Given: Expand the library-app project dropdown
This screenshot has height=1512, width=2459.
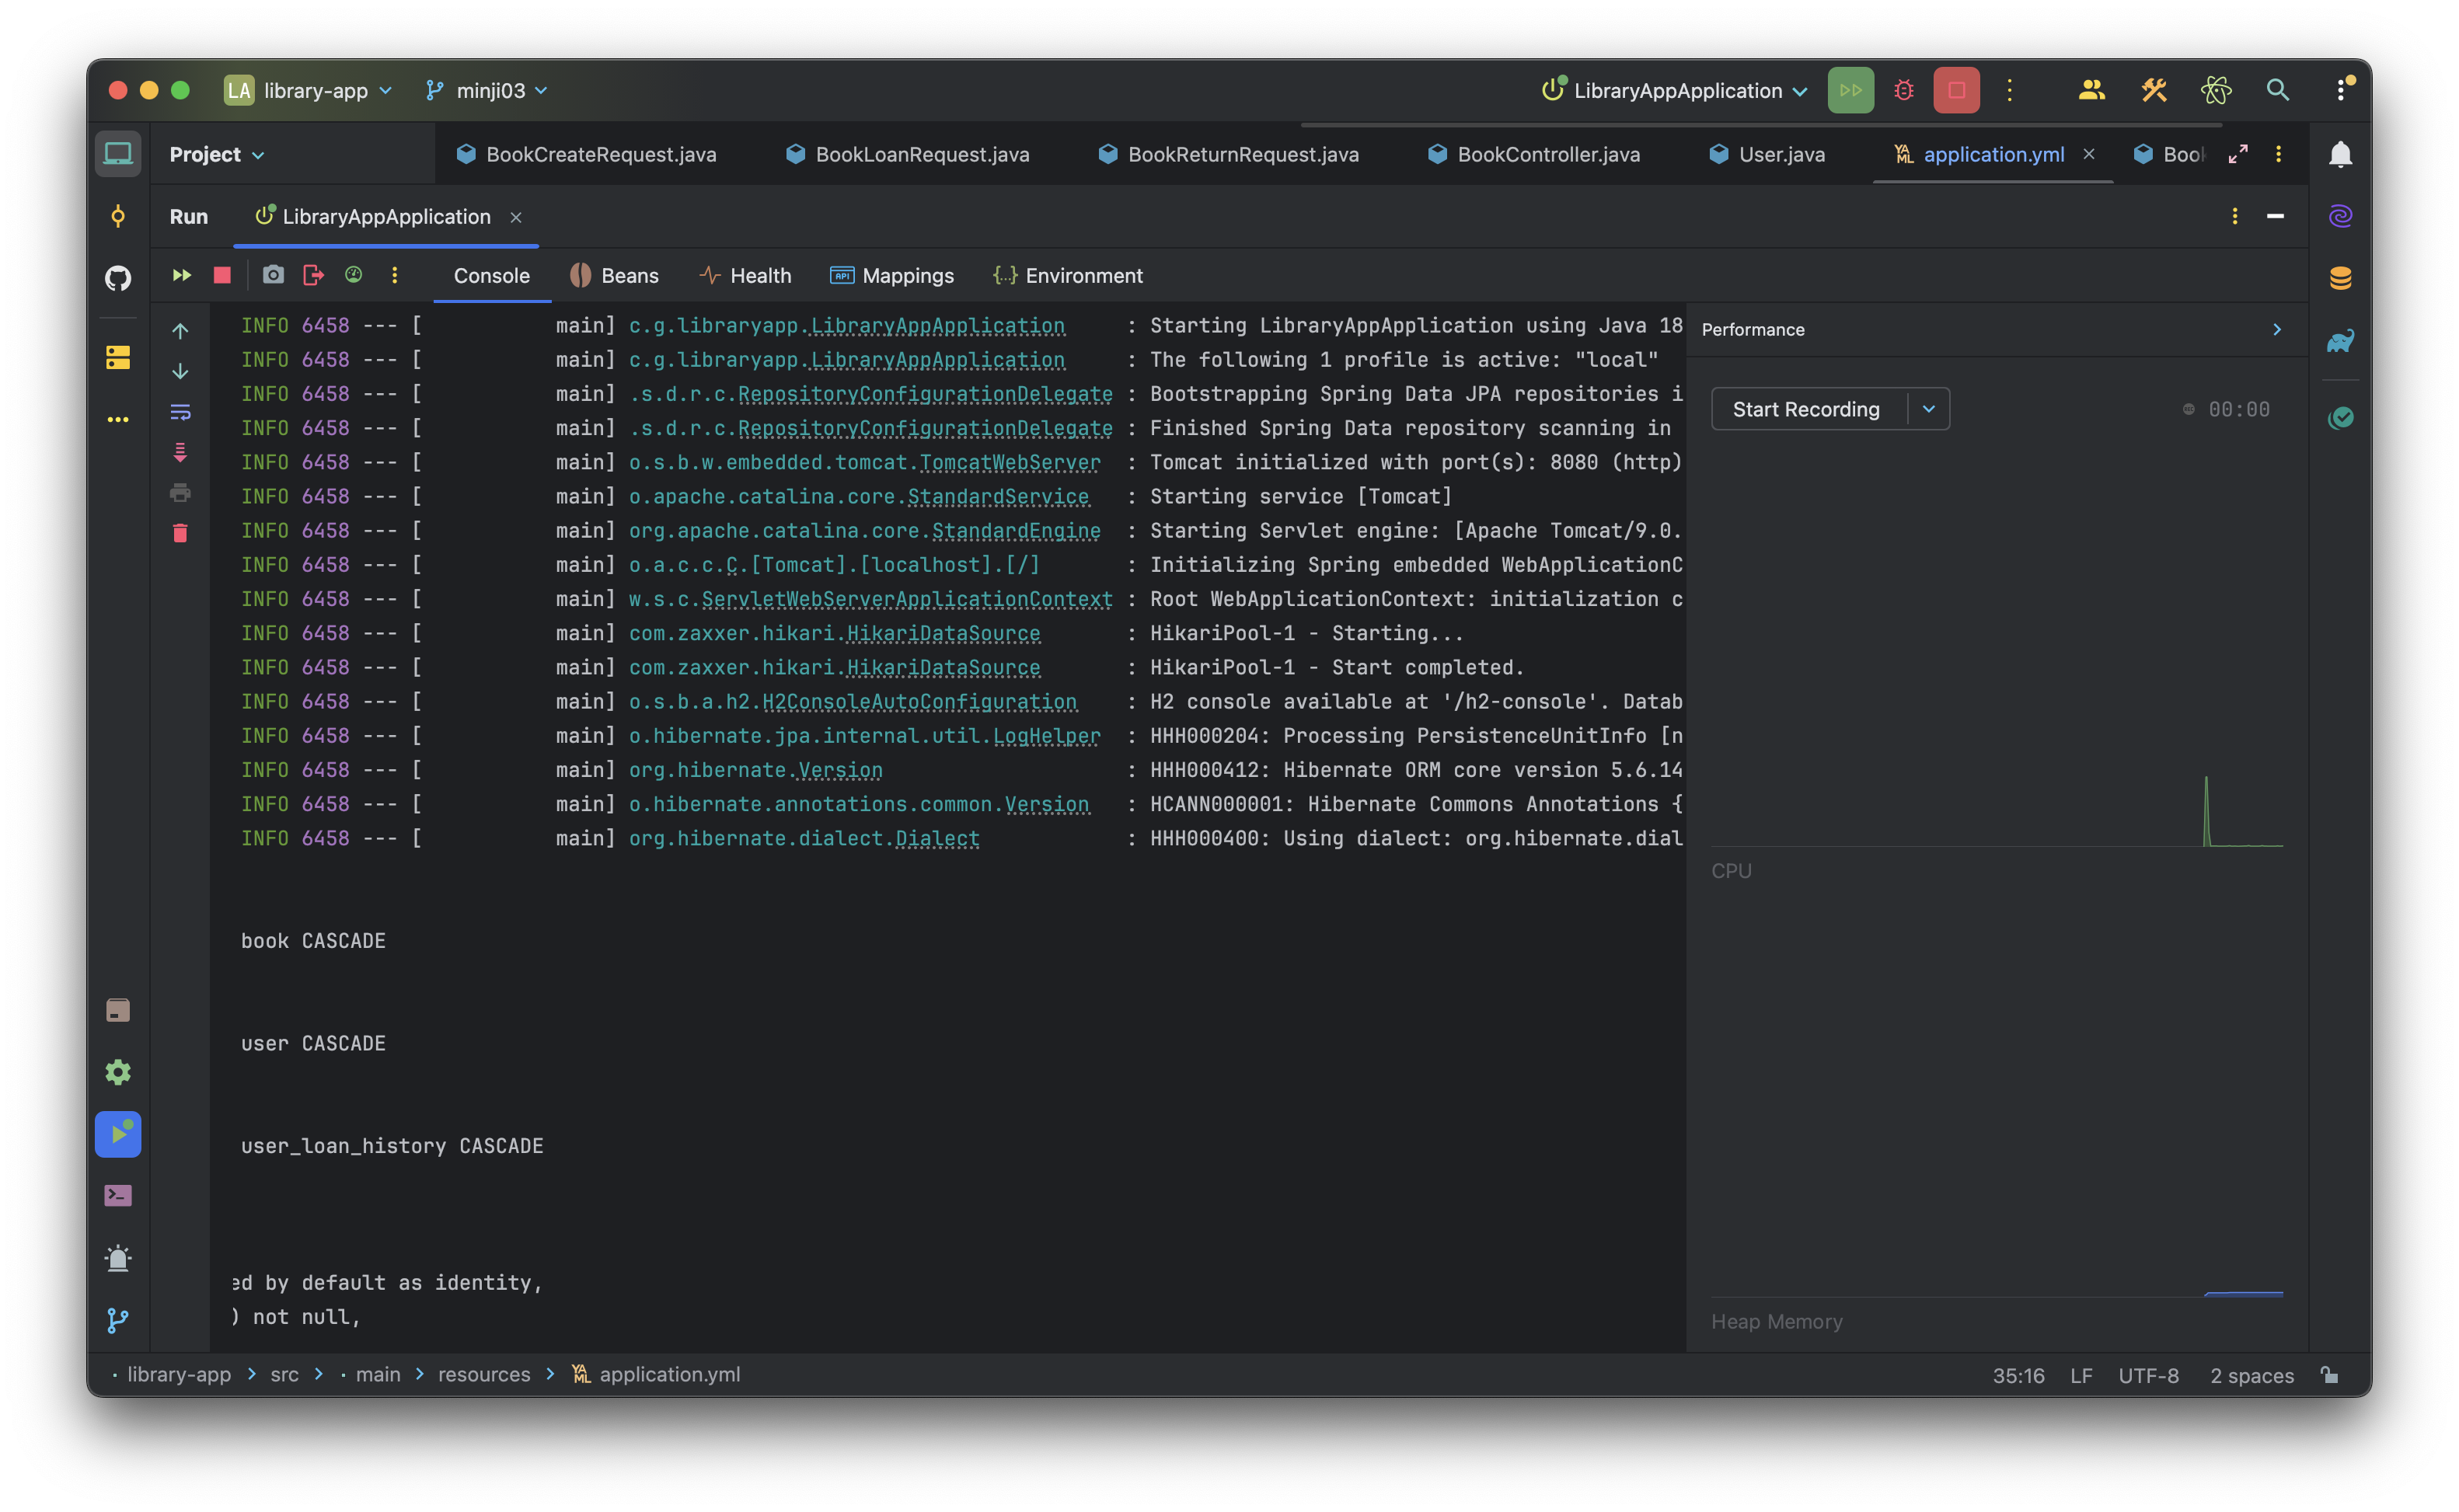Looking at the screenshot, I should [x=308, y=90].
